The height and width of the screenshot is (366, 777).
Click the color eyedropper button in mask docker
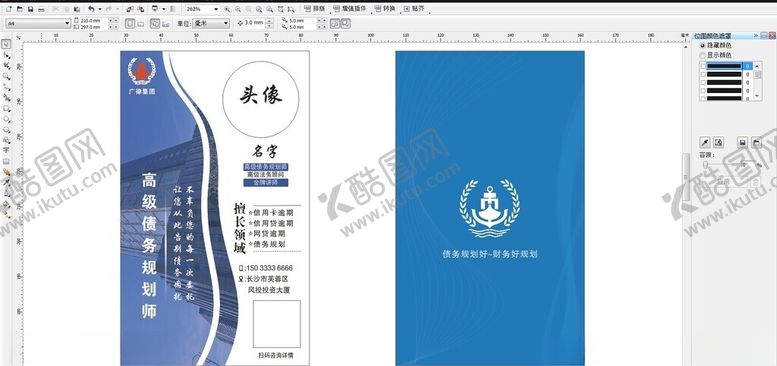(x=705, y=143)
